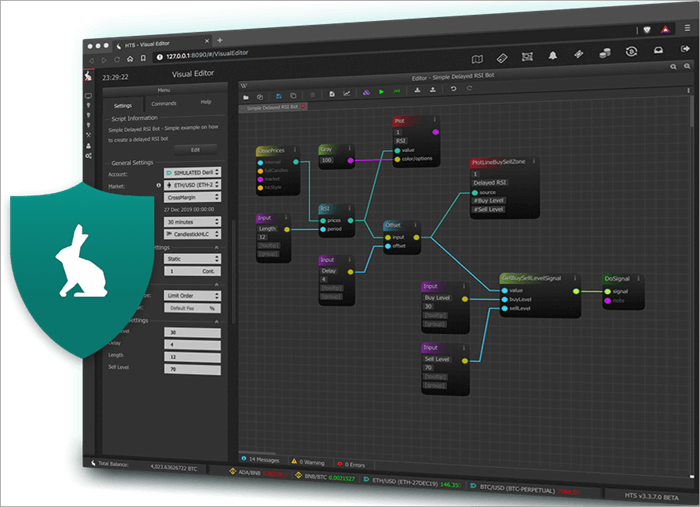Open the Account dropdown showing SIMULATED Deribit
Image resolution: width=700 pixels, height=507 pixels.
[192, 172]
